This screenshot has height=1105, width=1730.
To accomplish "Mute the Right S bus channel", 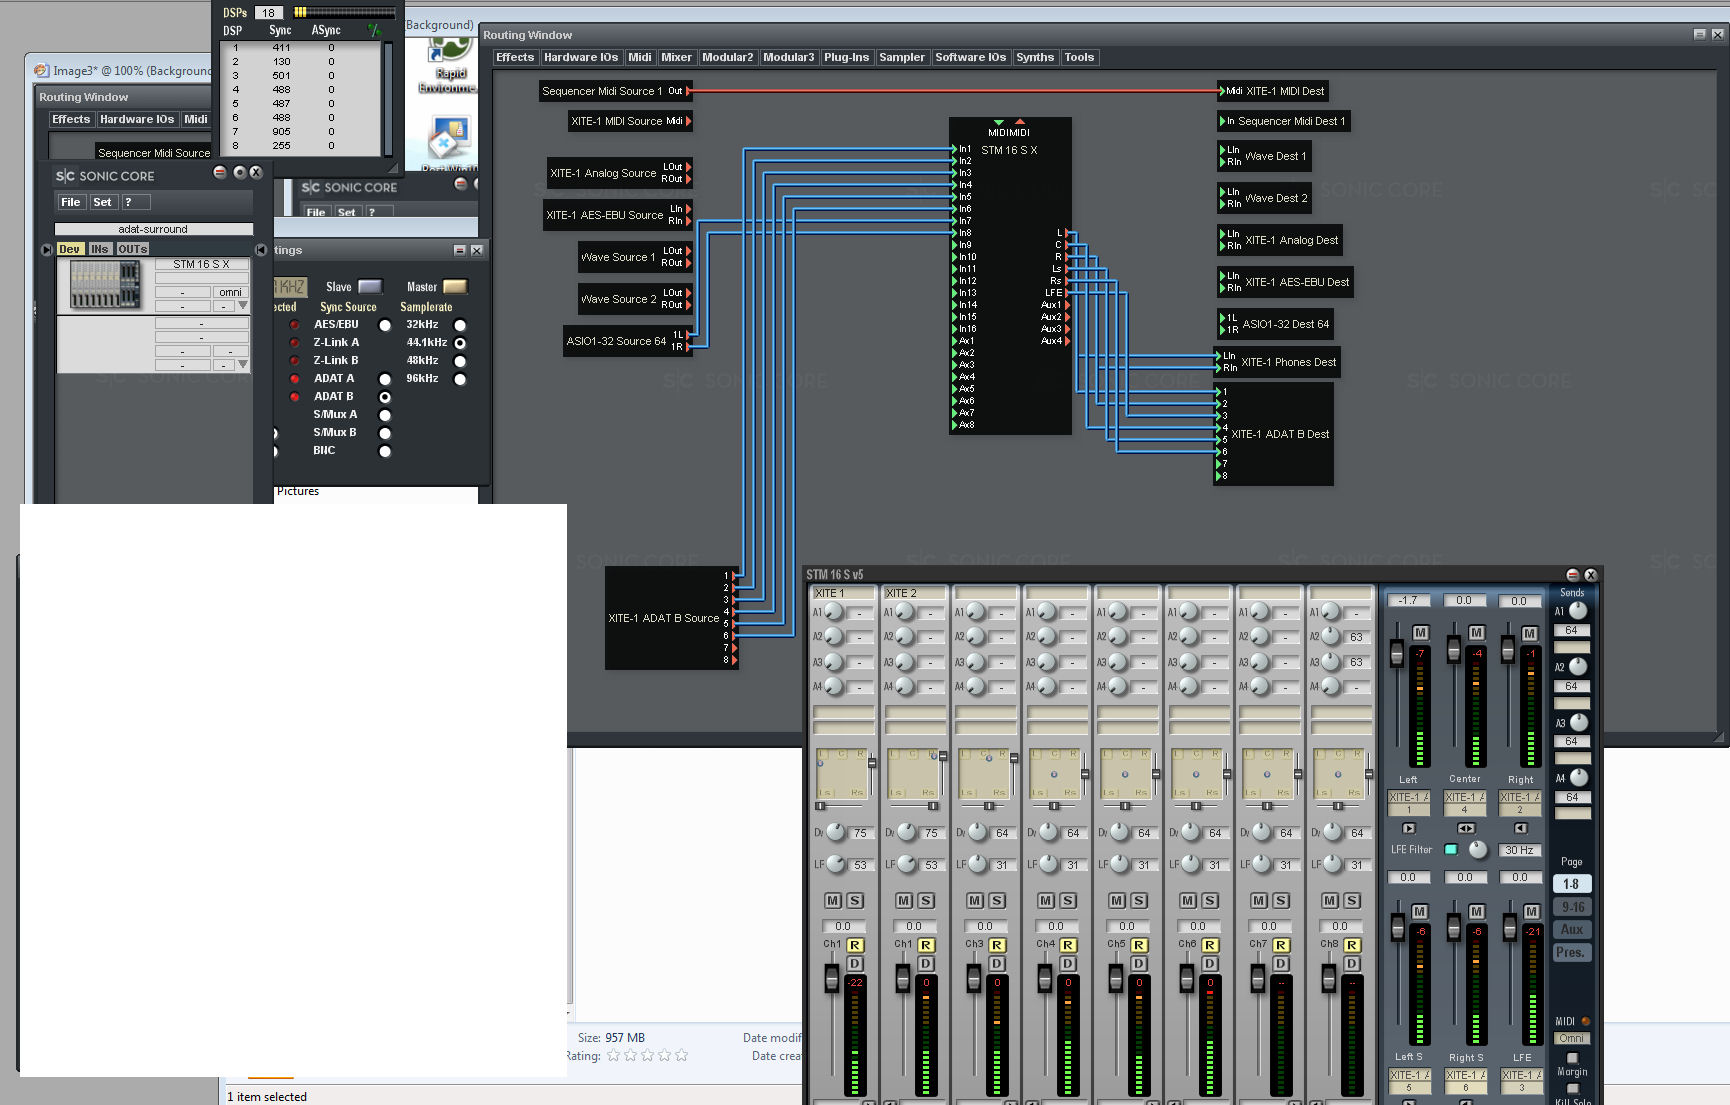I will (1477, 911).
